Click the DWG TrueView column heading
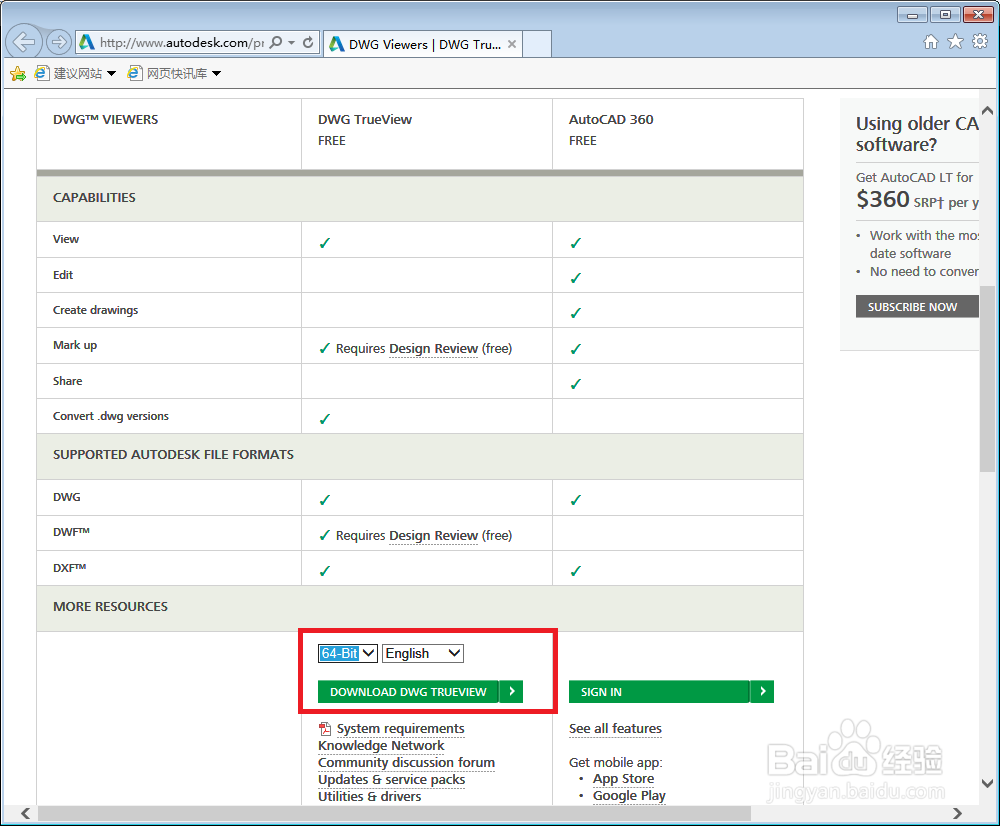Viewport: 1000px width, 826px height. (365, 119)
